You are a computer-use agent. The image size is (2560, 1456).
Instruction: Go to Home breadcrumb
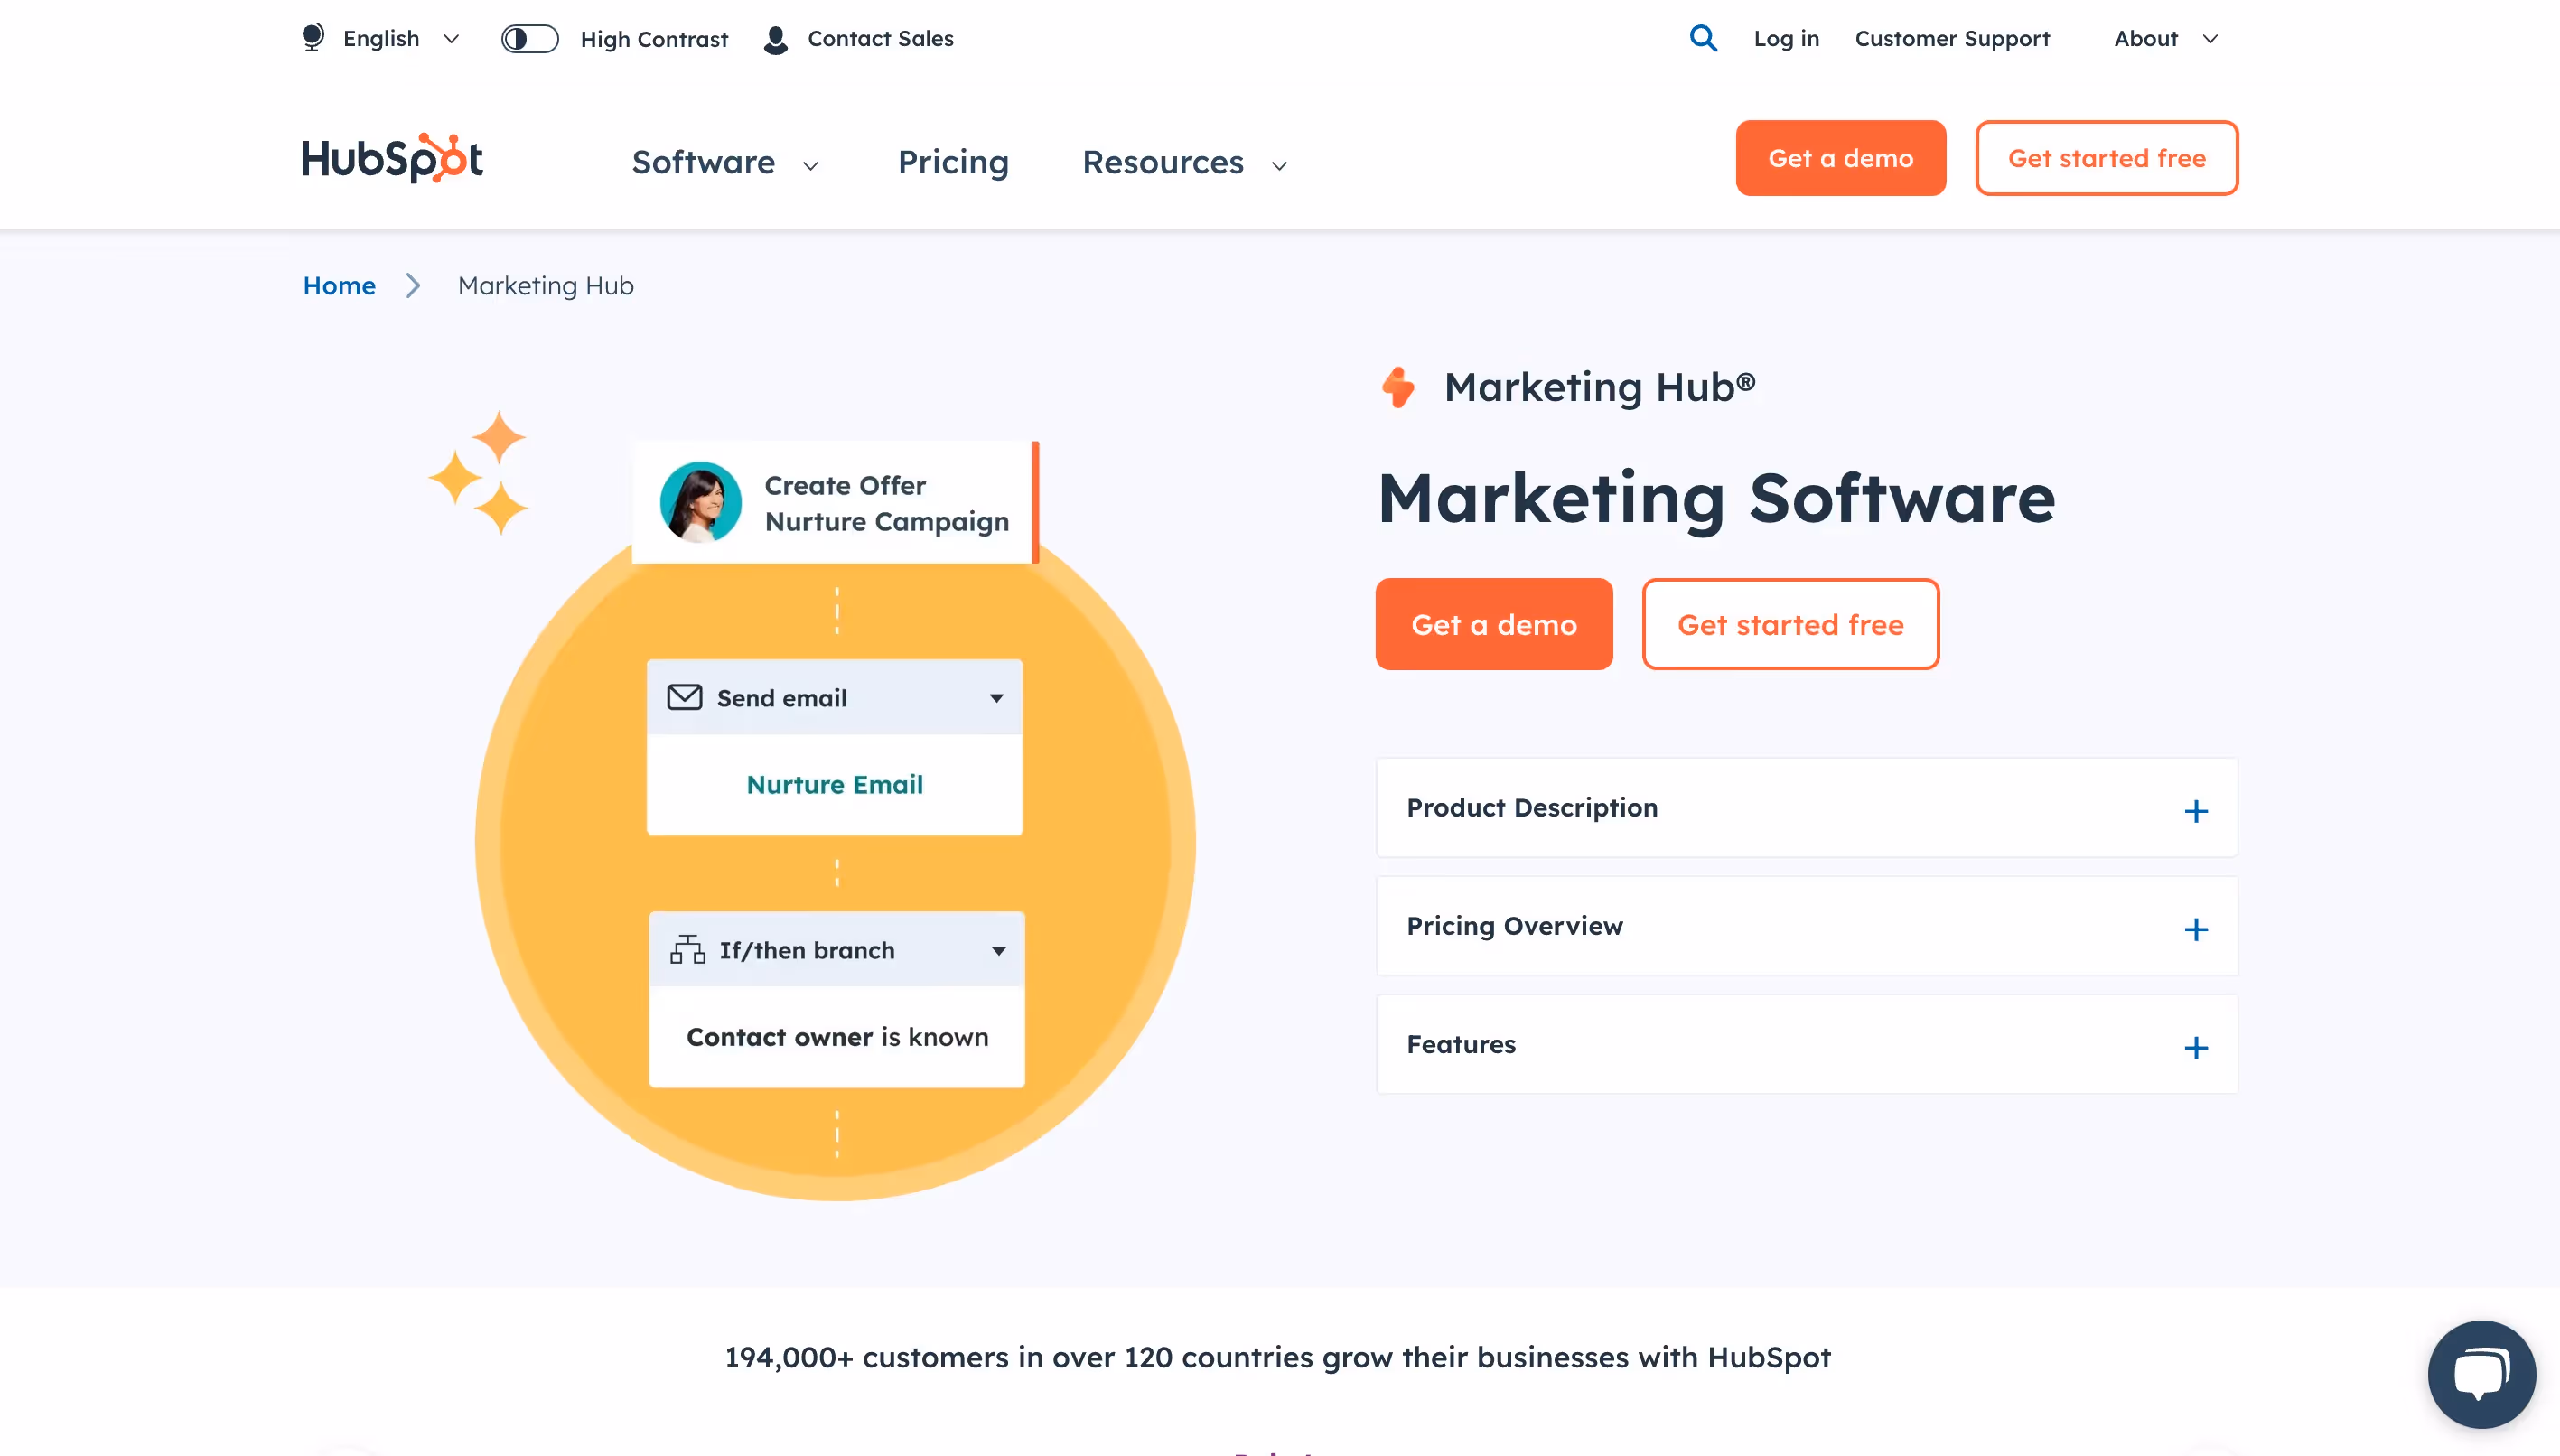pyautogui.click(x=339, y=286)
